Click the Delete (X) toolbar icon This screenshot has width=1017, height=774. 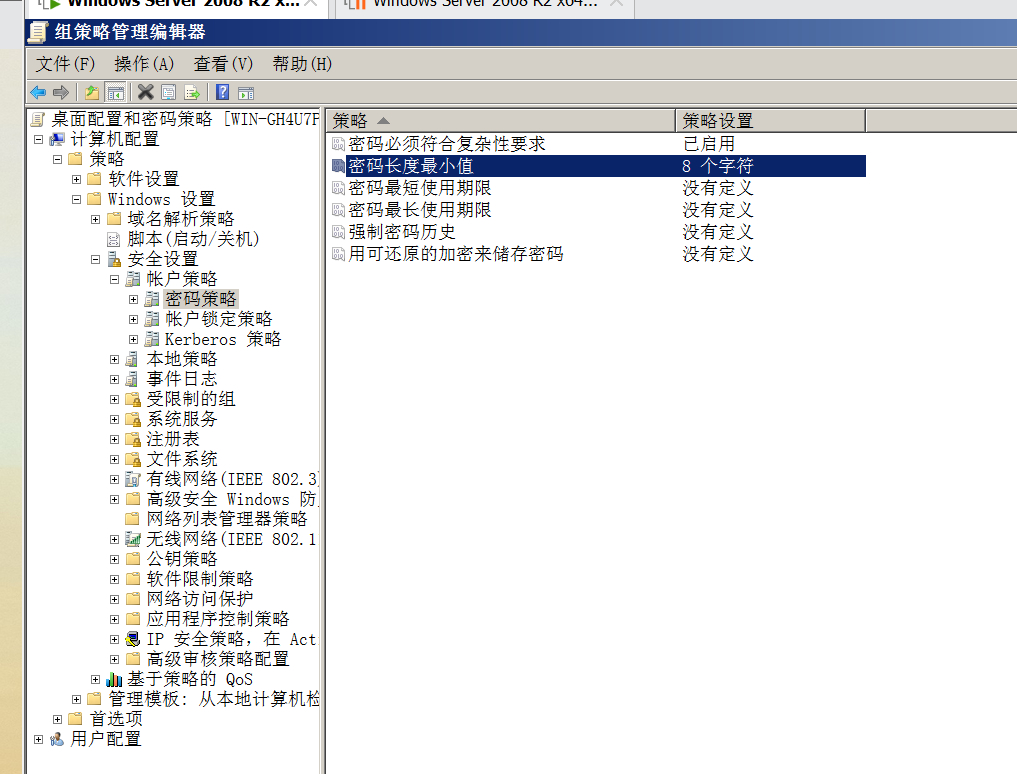(x=146, y=92)
